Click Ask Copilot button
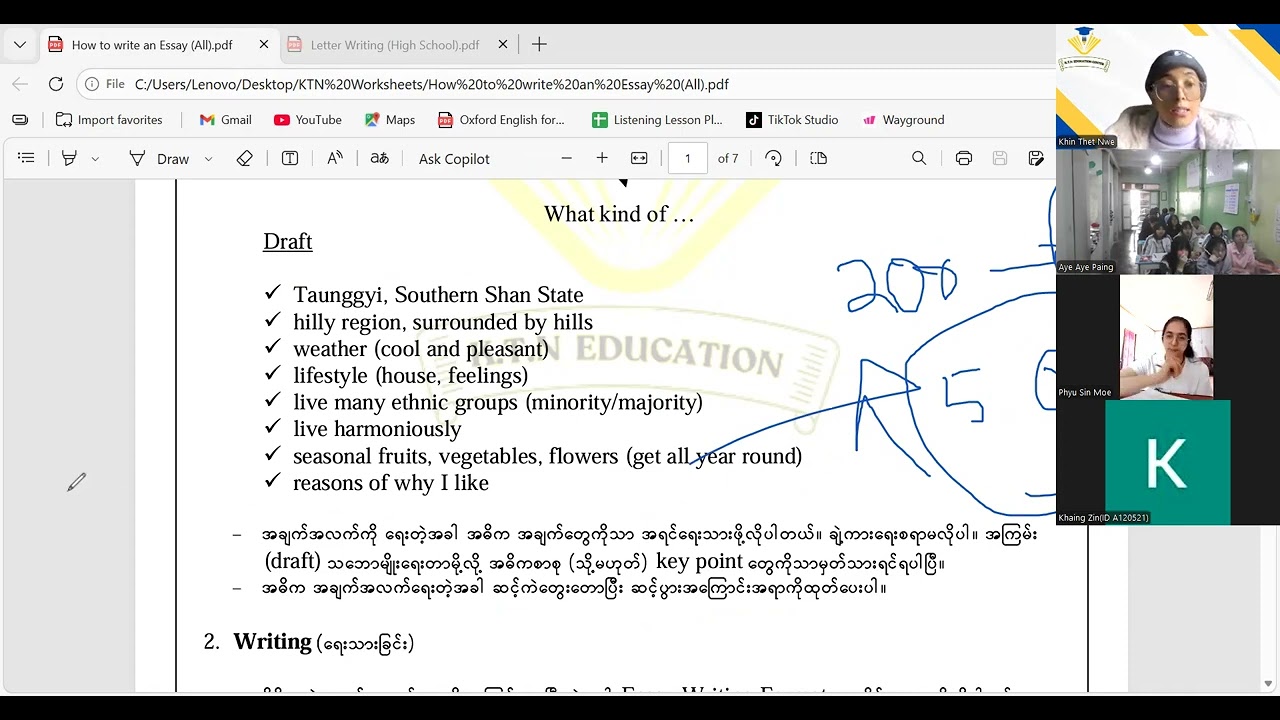The image size is (1280, 720). click(x=454, y=159)
